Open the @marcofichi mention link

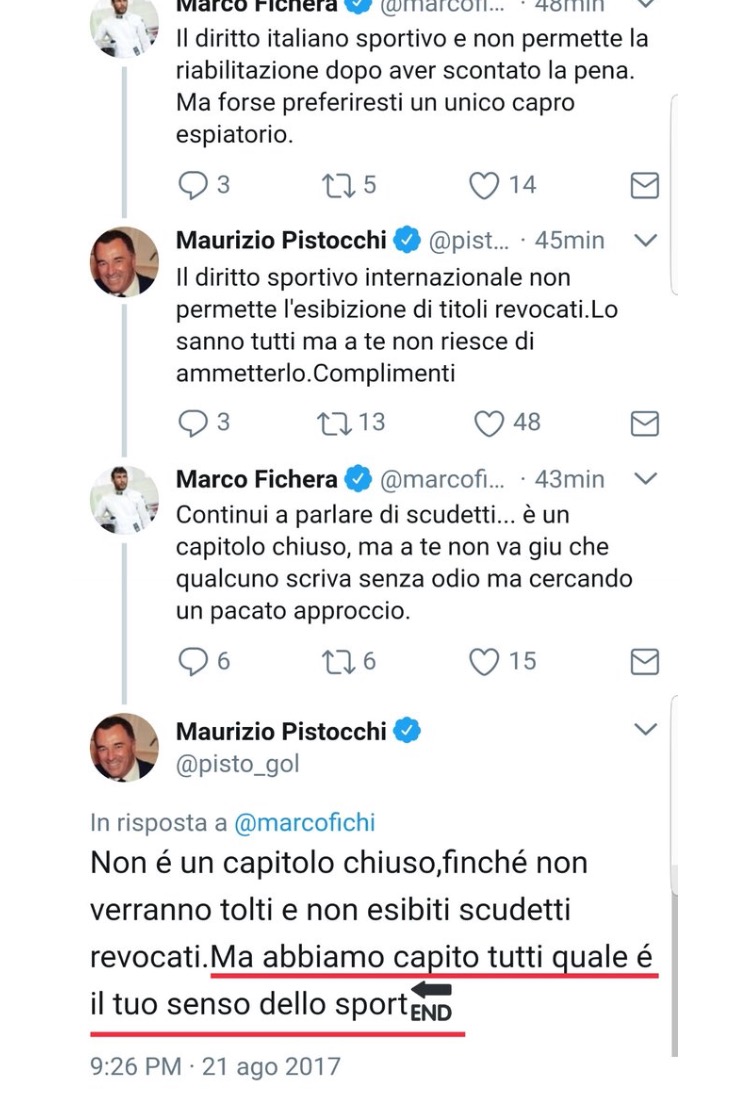tap(304, 823)
